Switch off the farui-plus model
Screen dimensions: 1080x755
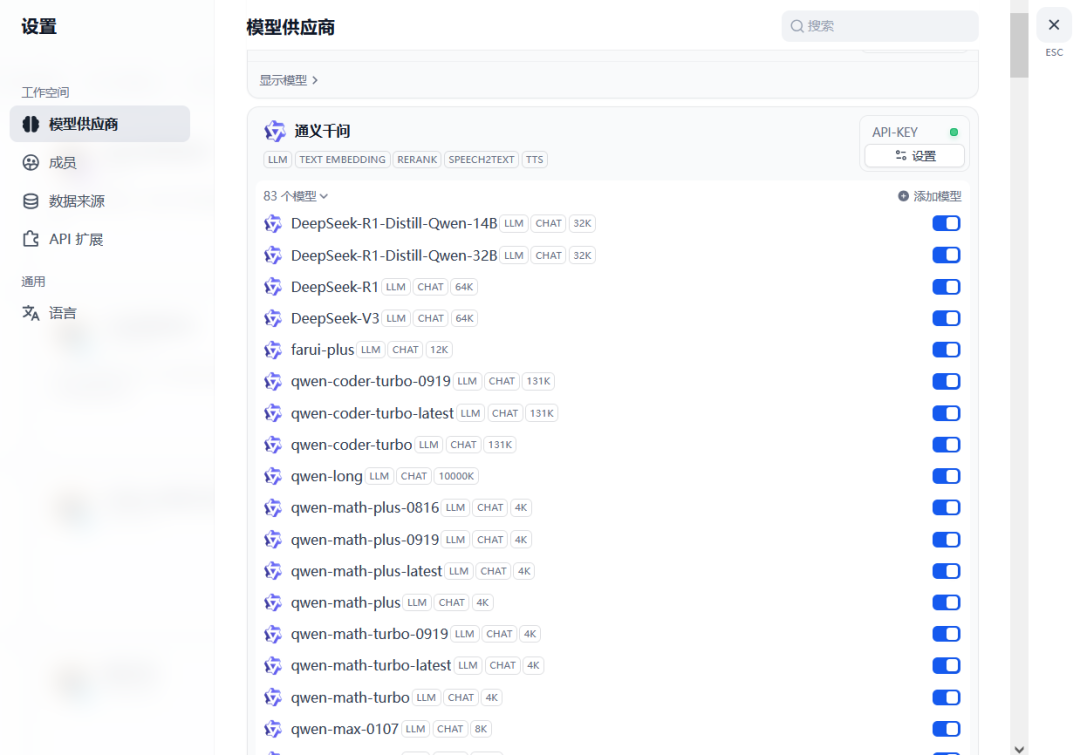pos(946,350)
